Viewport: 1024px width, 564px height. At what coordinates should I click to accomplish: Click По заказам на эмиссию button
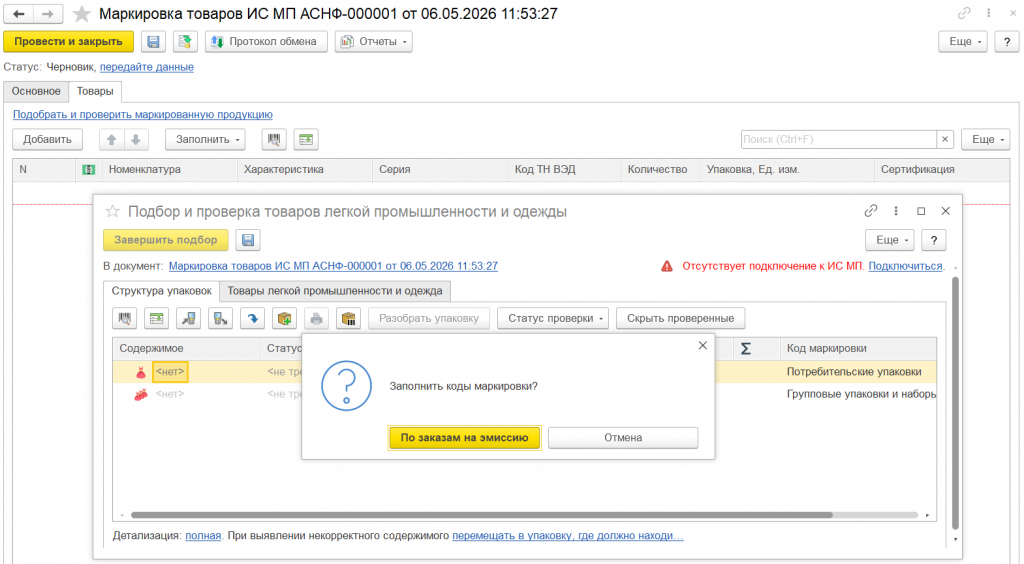coord(464,438)
